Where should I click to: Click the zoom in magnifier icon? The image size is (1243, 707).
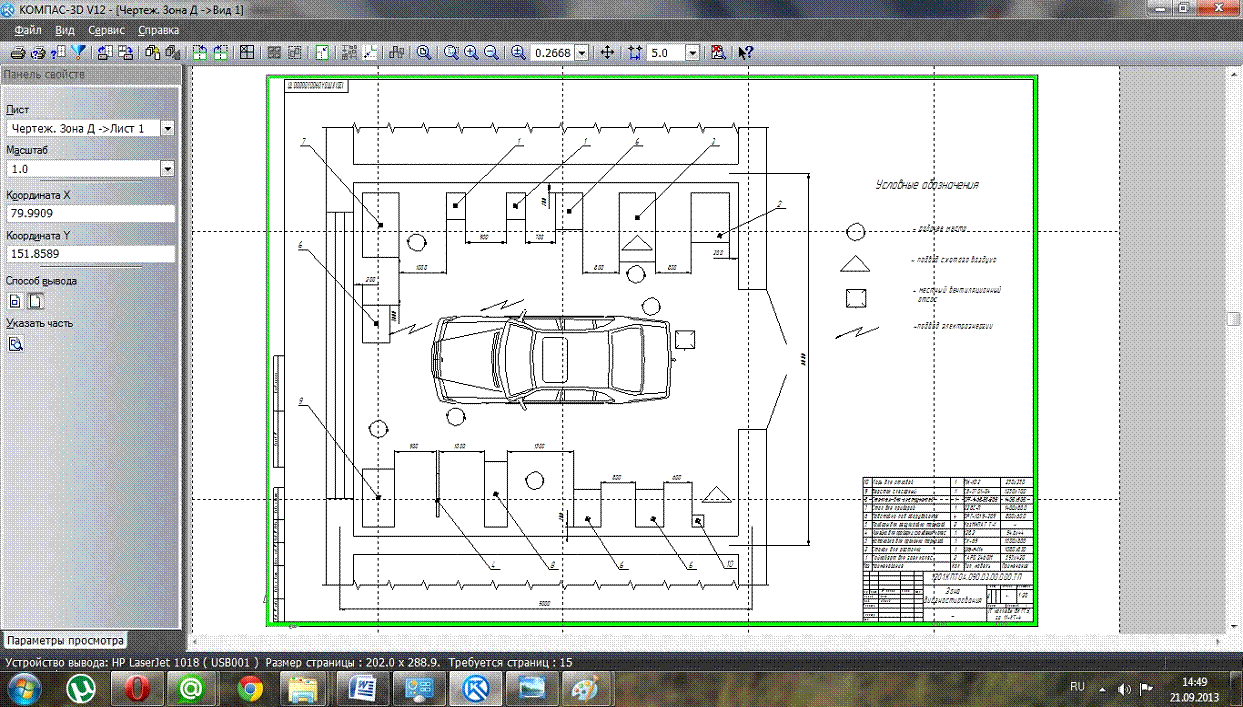point(471,52)
